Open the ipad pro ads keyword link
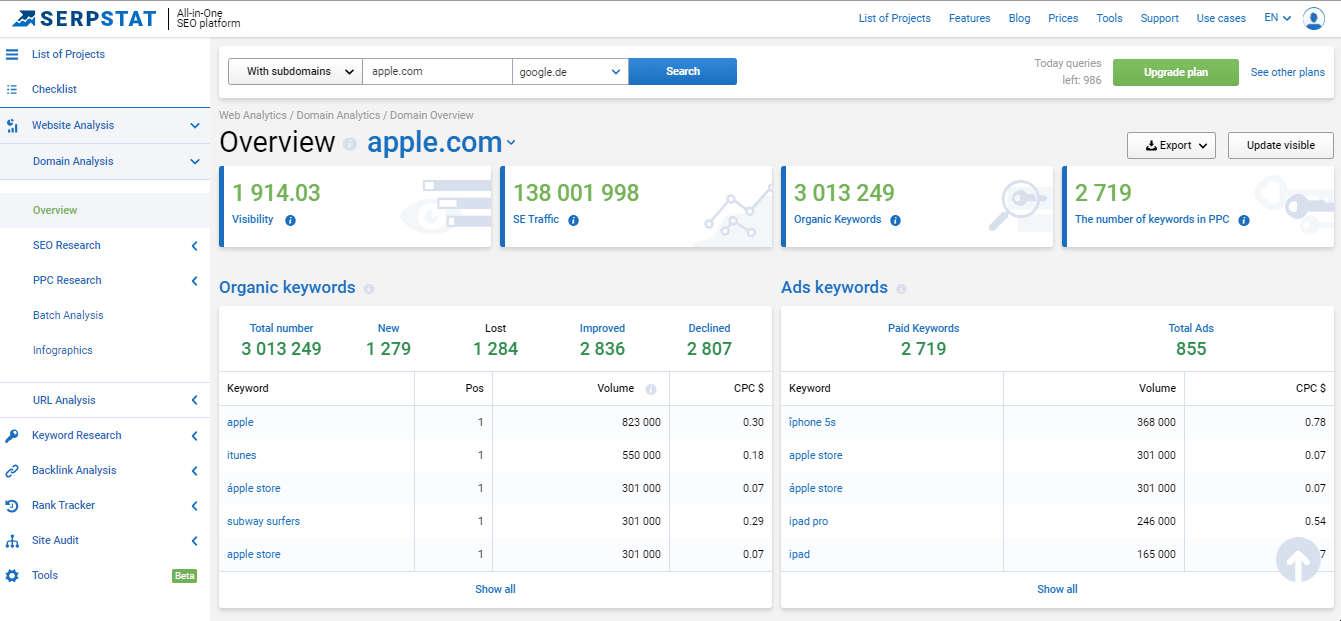The height and width of the screenshot is (621, 1341). tap(808, 521)
